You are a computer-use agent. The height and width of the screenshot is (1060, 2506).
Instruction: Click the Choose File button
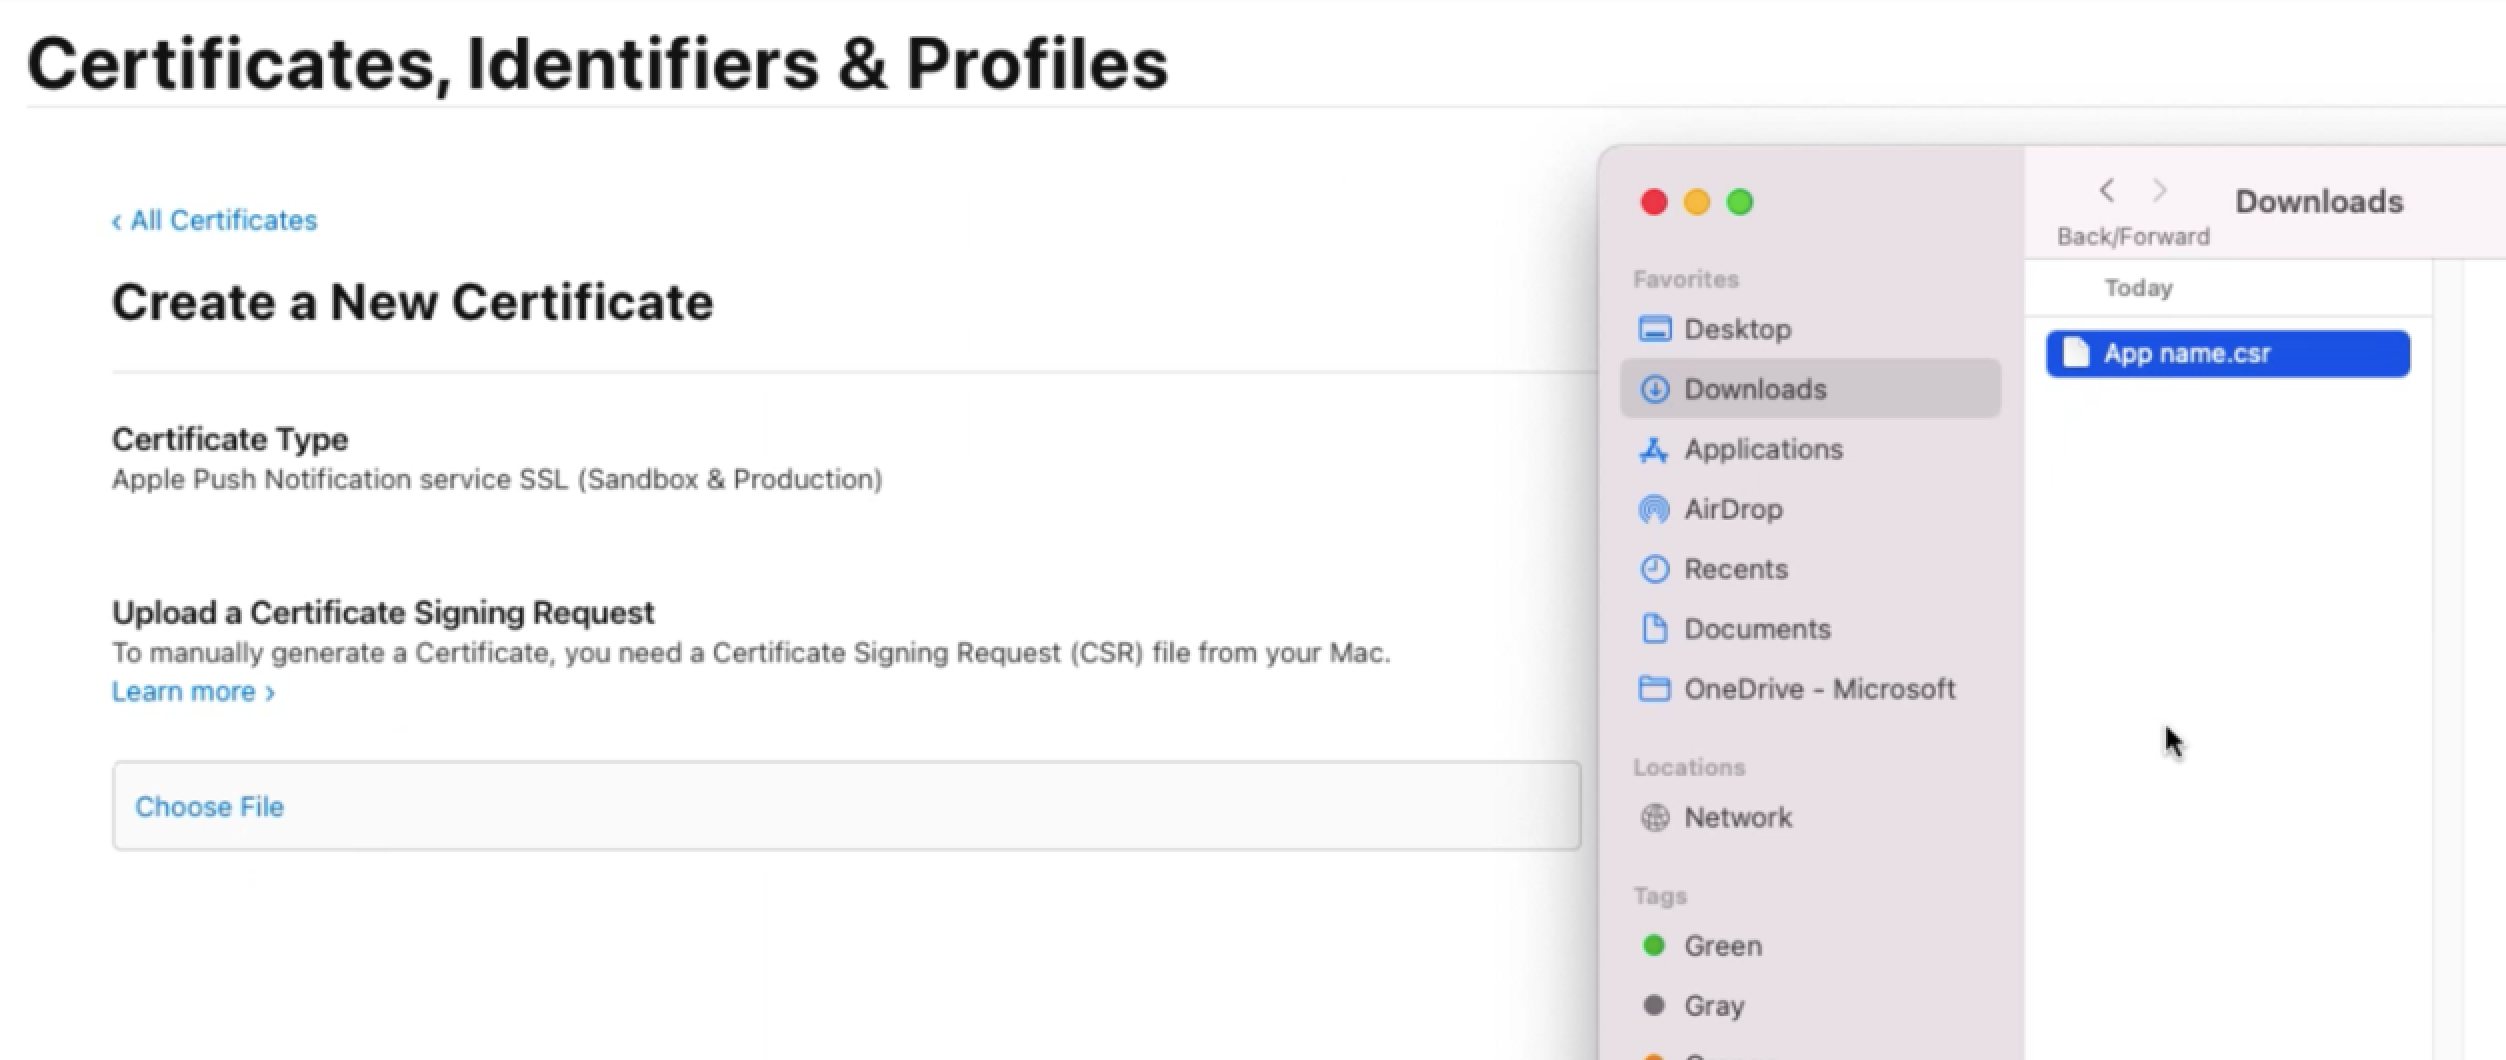pyautogui.click(x=210, y=807)
